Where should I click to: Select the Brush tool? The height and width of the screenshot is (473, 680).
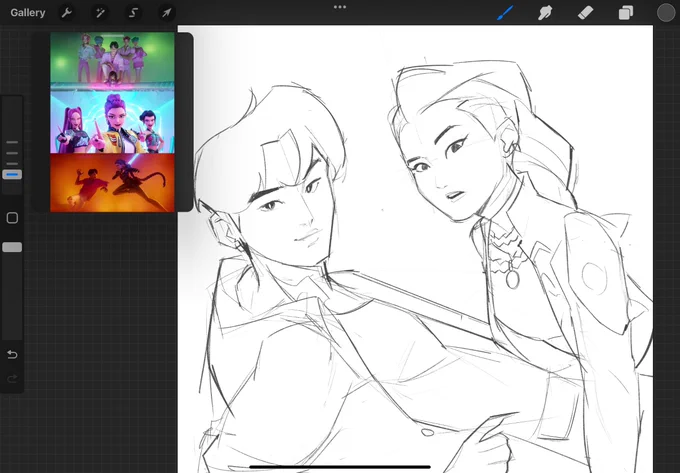(505, 13)
